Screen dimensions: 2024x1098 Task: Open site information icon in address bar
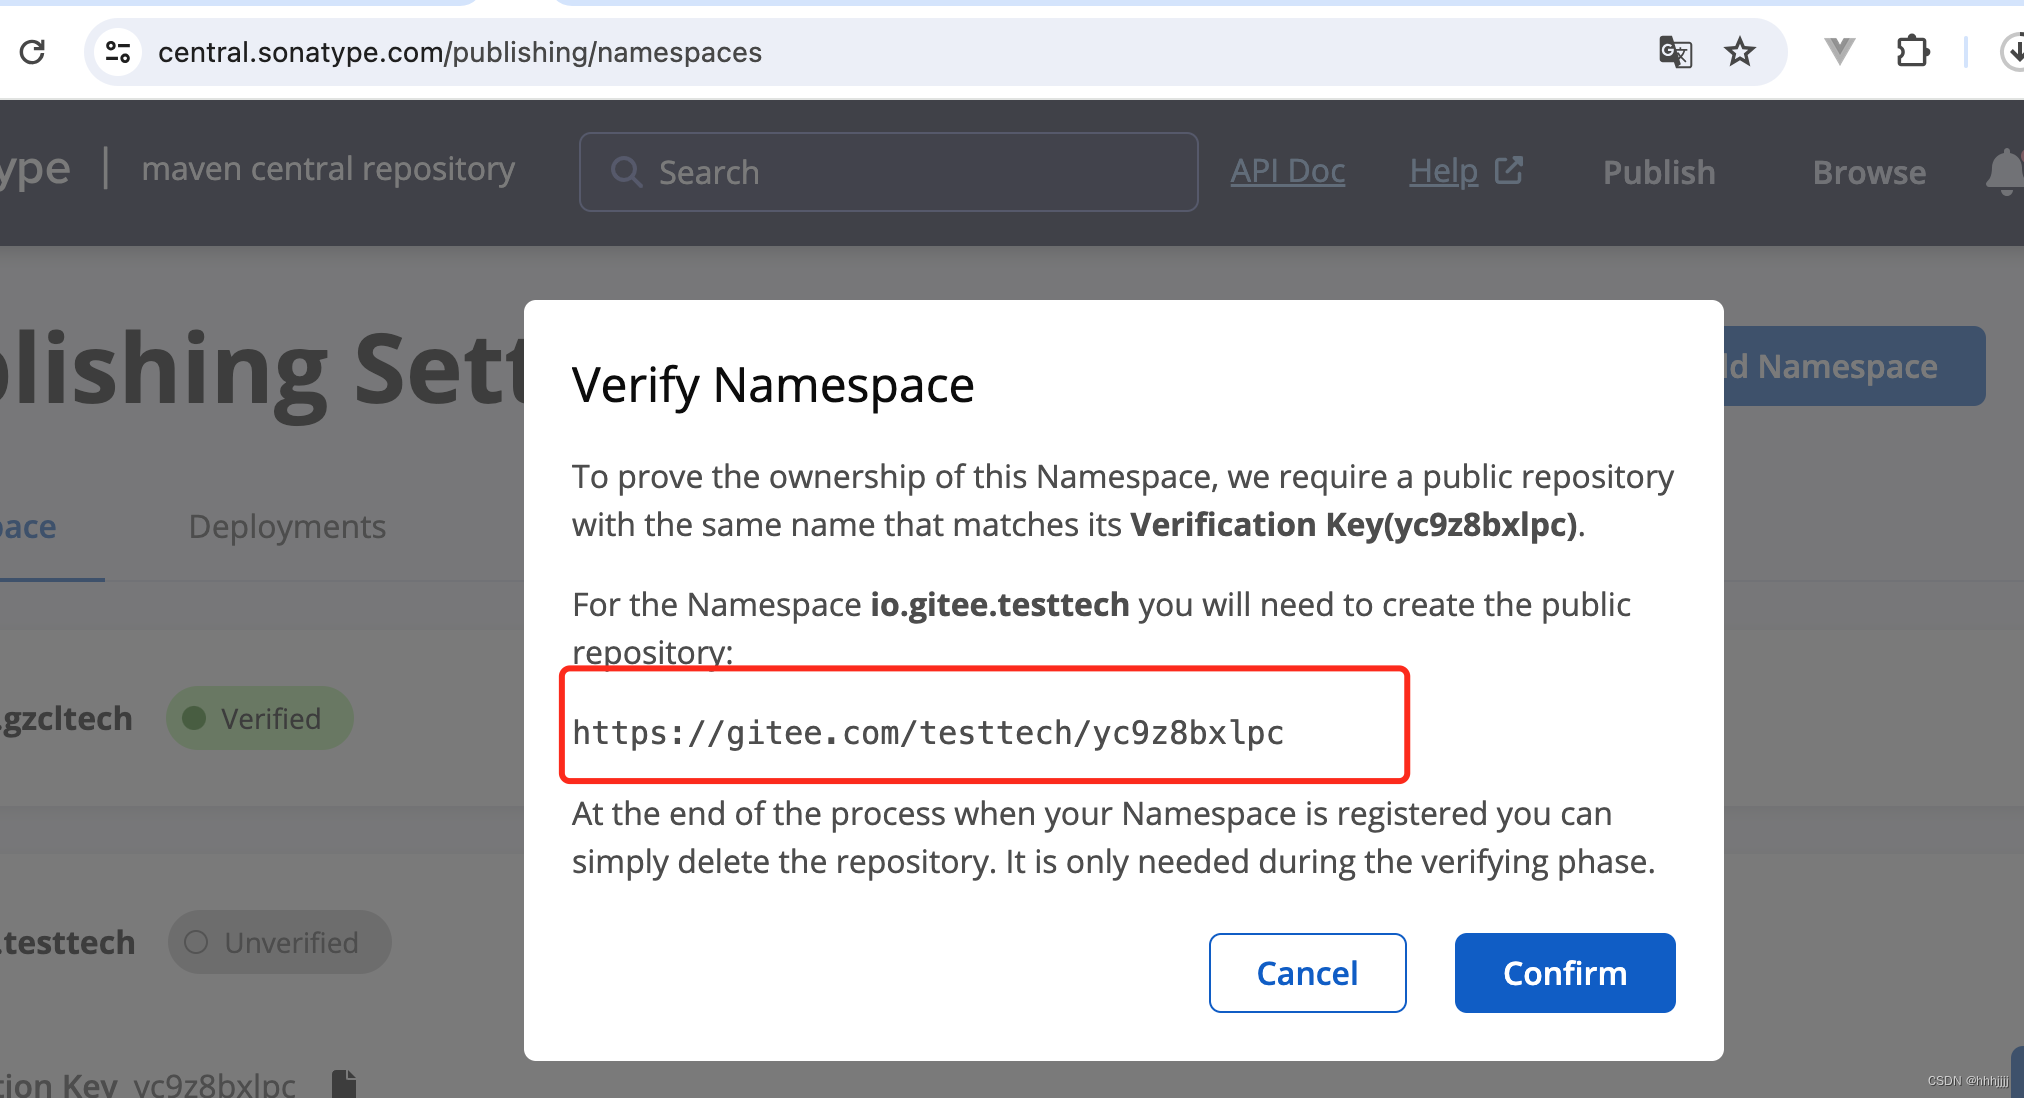(118, 52)
